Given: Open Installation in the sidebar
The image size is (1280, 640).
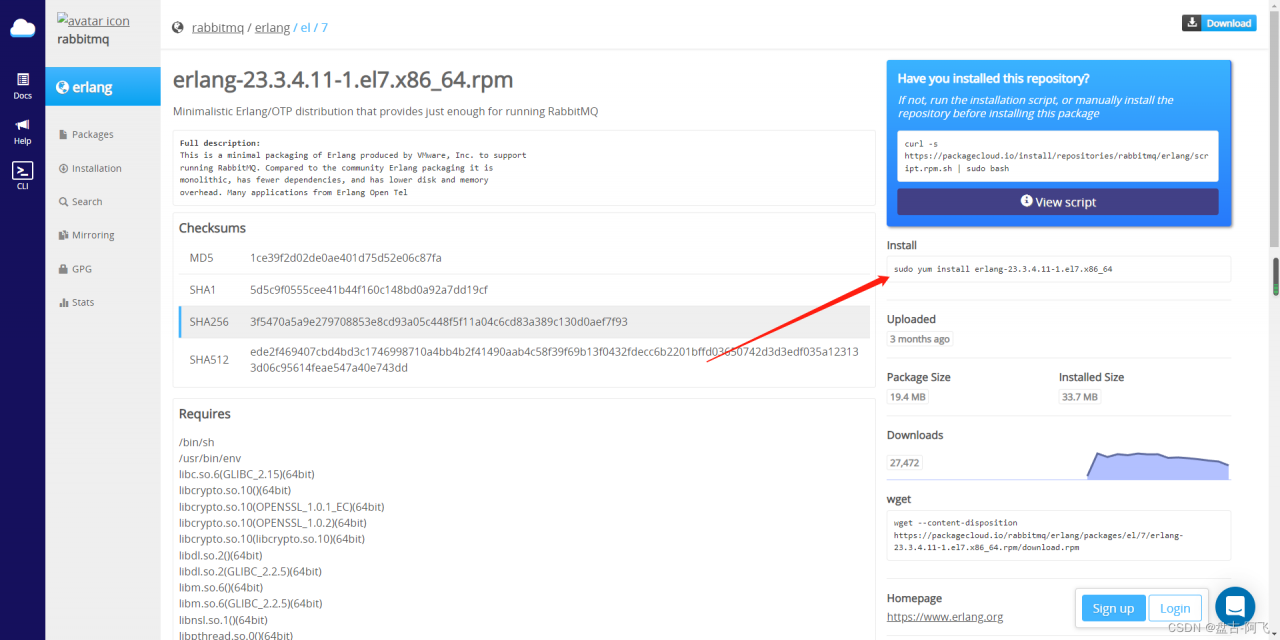Looking at the screenshot, I should pos(90,168).
